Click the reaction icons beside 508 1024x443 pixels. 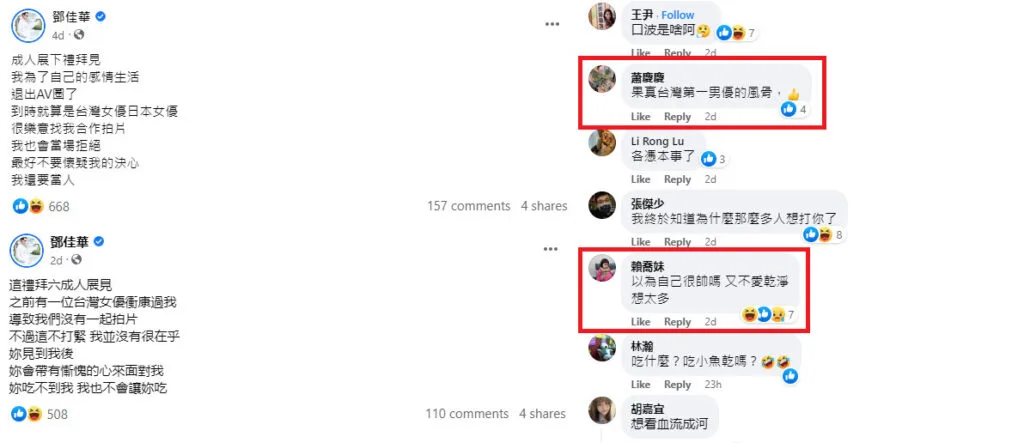(27, 414)
